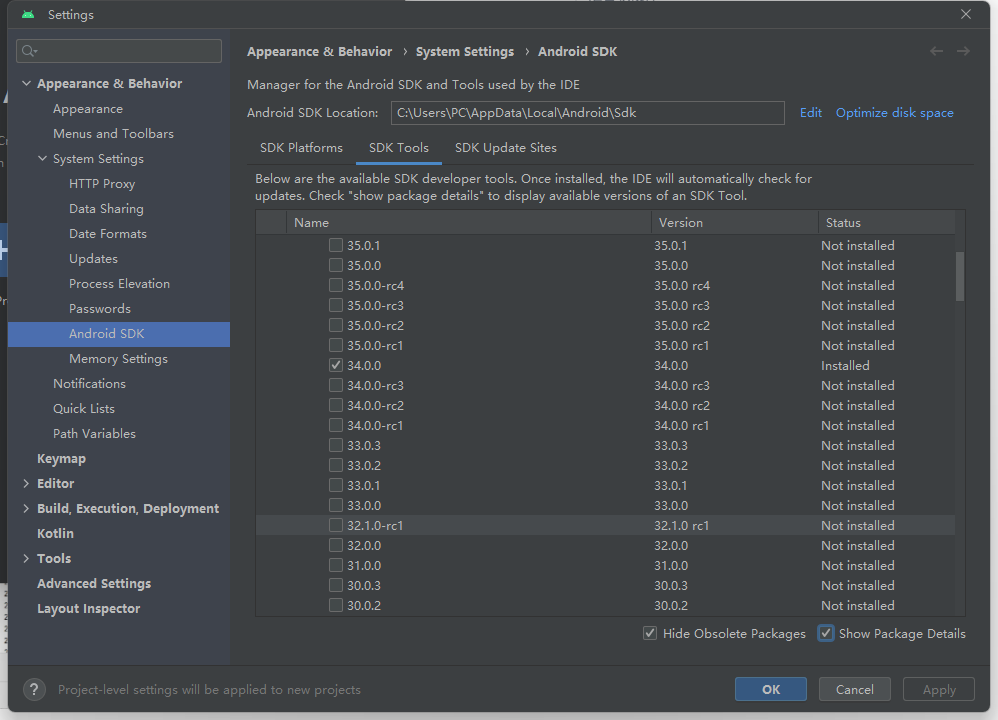Image resolution: width=998 pixels, height=720 pixels.
Task: Focus the settings search field
Action: pyautogui.click(x=119, y=51)
